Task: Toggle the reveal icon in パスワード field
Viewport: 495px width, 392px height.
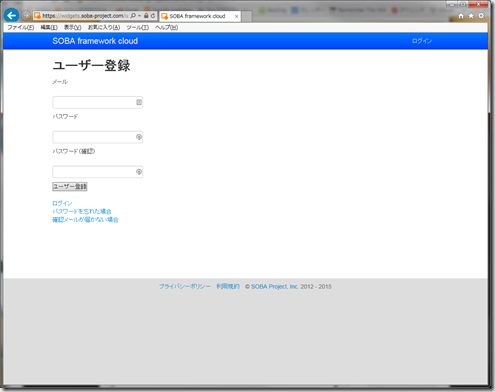Action: [x=139, y=137]
